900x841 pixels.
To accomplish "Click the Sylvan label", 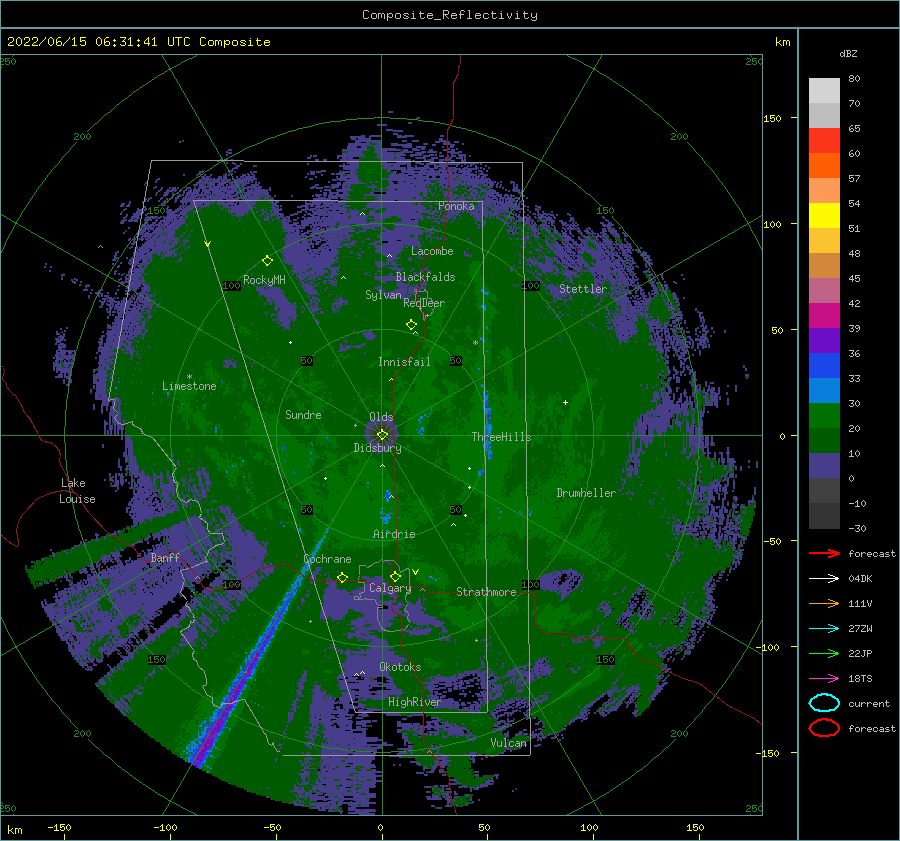I will (383, 295).
